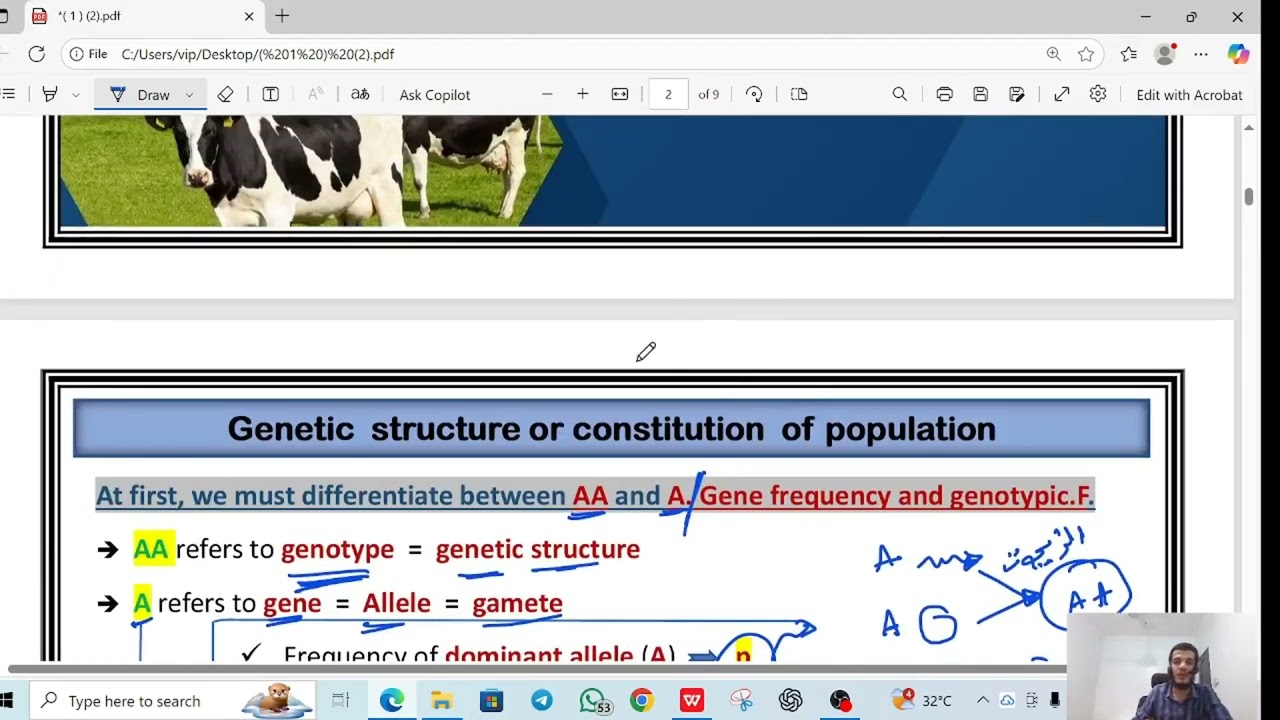Screen dimensions: 1280x720
Task: Click the Save as icon
Action: pos(1017,94)
